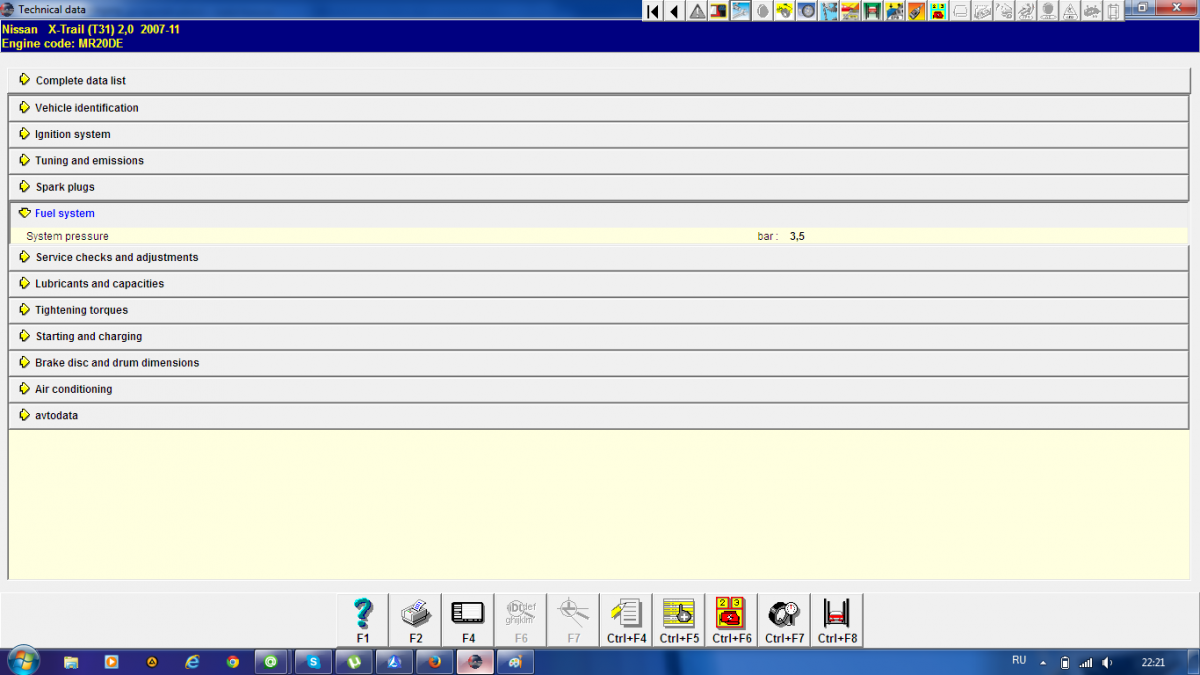Click the disabled F7 magnifier button

coord(574,620)
